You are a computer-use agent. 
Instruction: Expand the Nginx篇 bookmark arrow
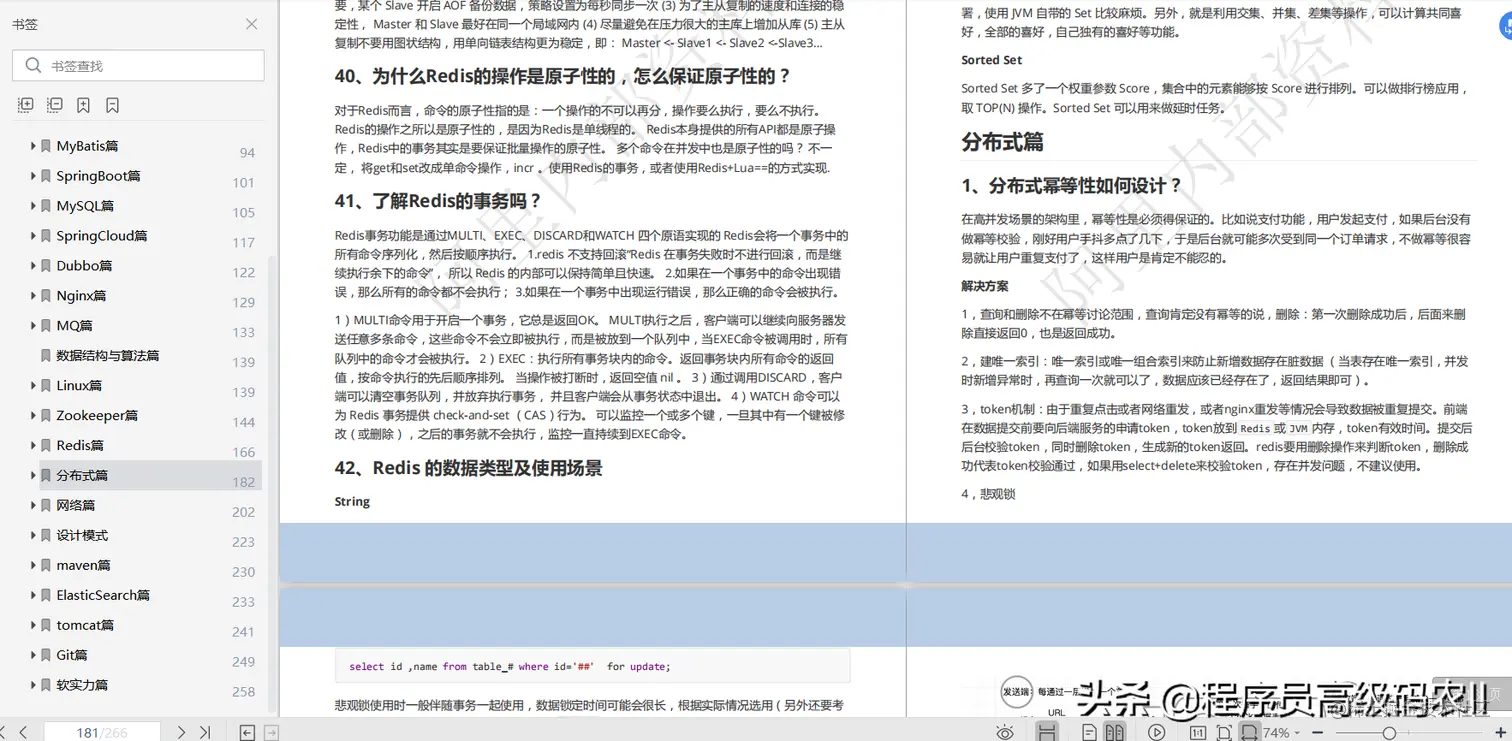tap(33, 296)
